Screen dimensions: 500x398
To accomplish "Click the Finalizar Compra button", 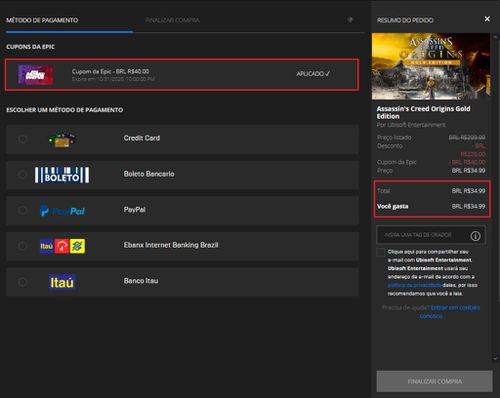I will [x=434, y=381].
